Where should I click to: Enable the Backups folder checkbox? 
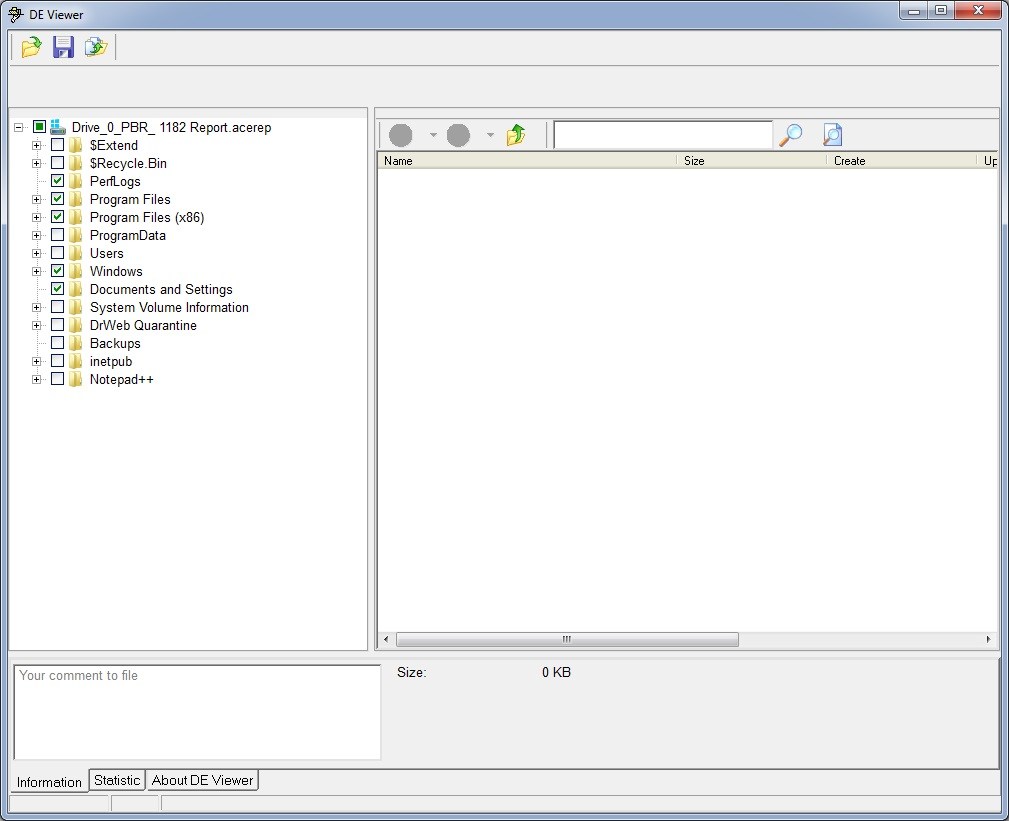click(x=58, y=343)
